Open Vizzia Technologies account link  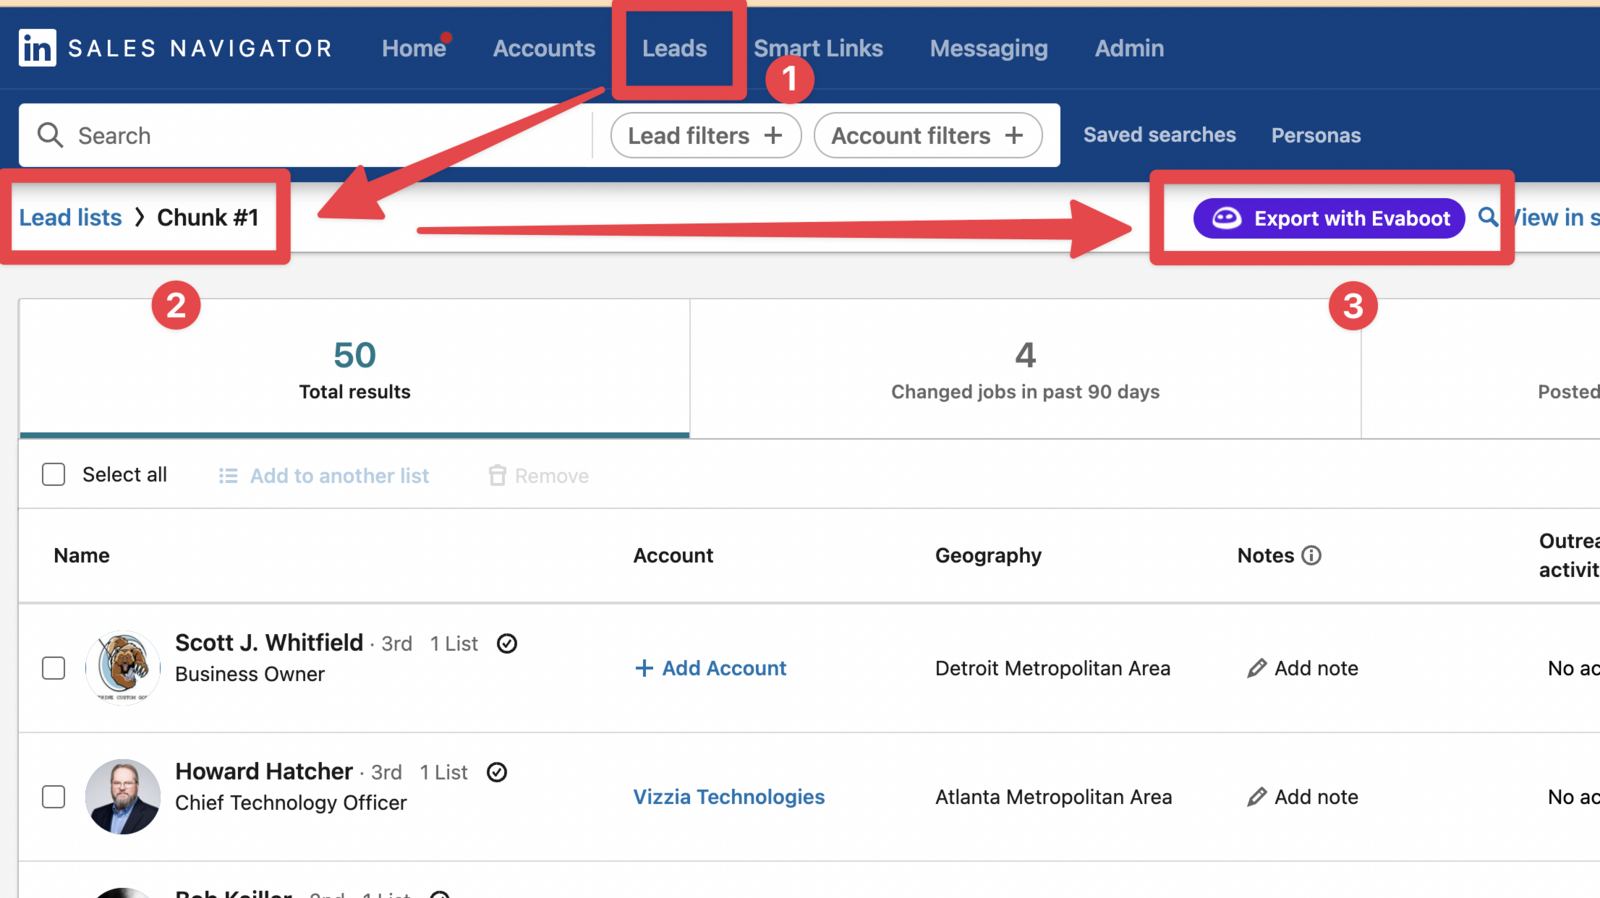pyautogui.click(x=729, y=797)
